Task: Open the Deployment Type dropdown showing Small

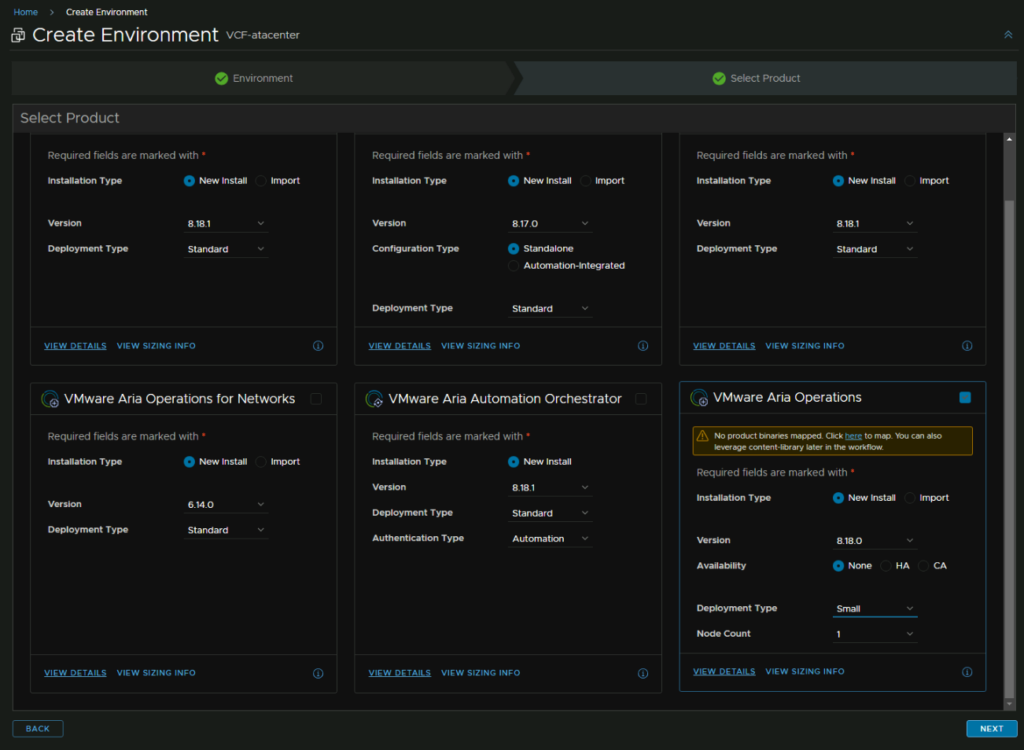Action: click(x=874, y=609)
